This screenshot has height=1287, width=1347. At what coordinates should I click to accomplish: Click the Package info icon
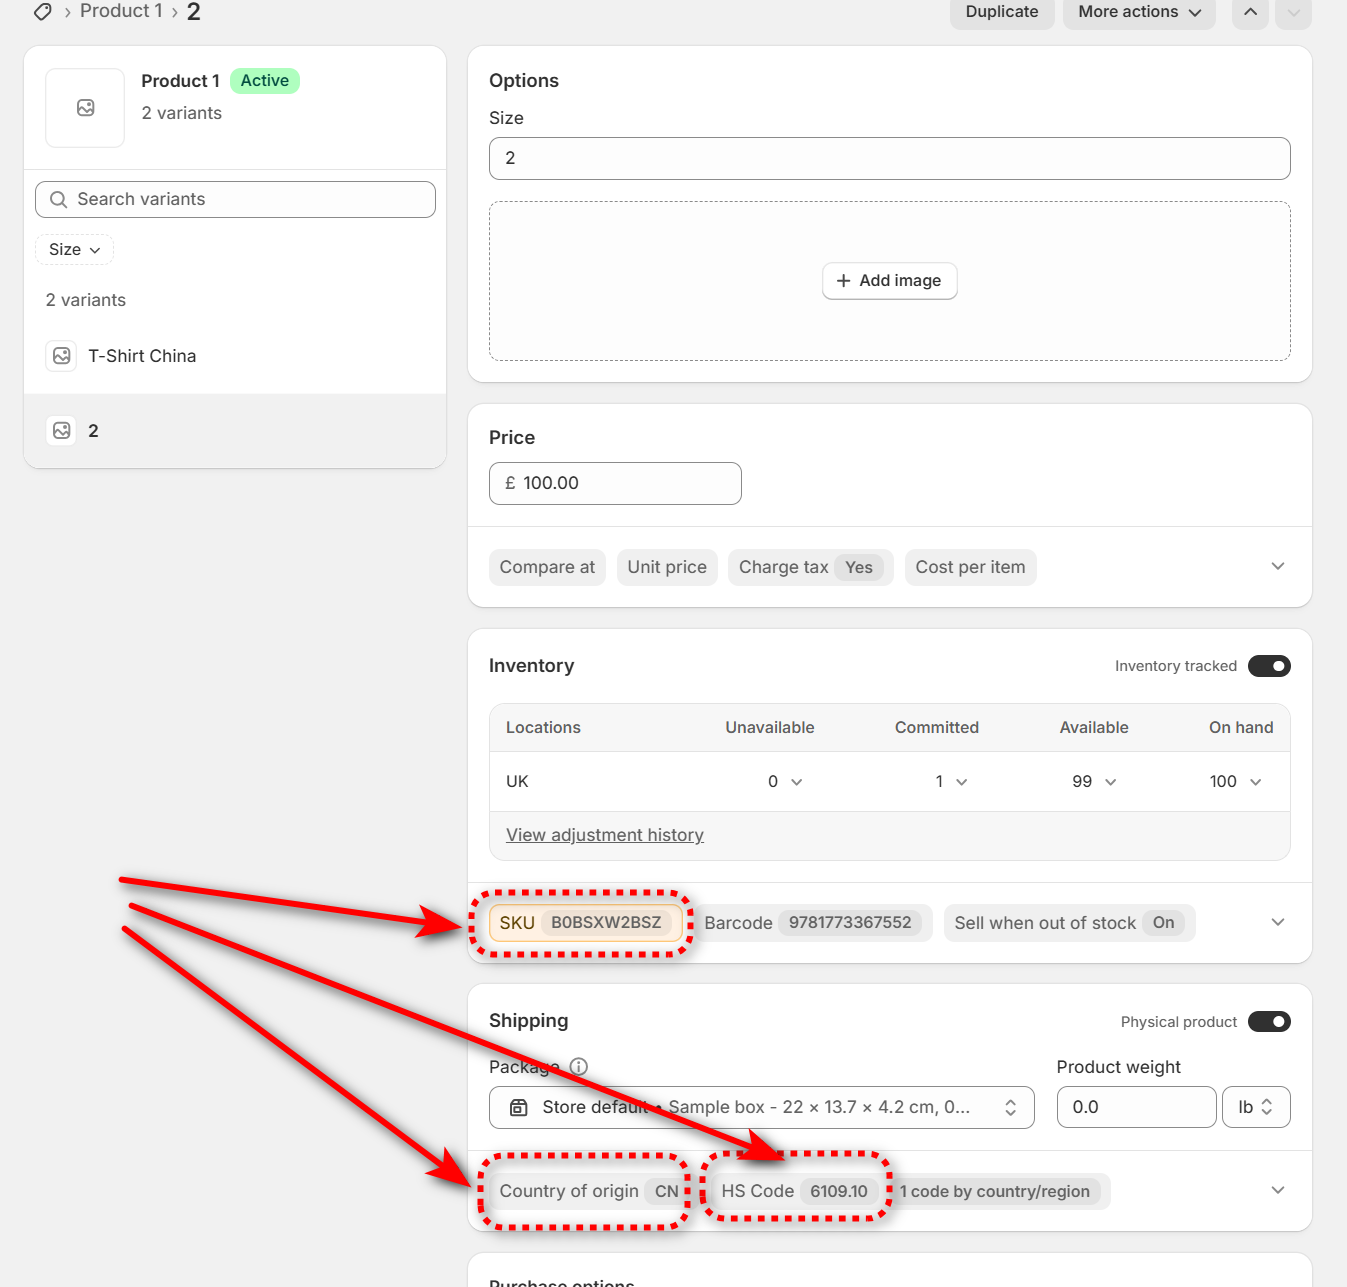pyautogui.click(x=578, y=1067)
